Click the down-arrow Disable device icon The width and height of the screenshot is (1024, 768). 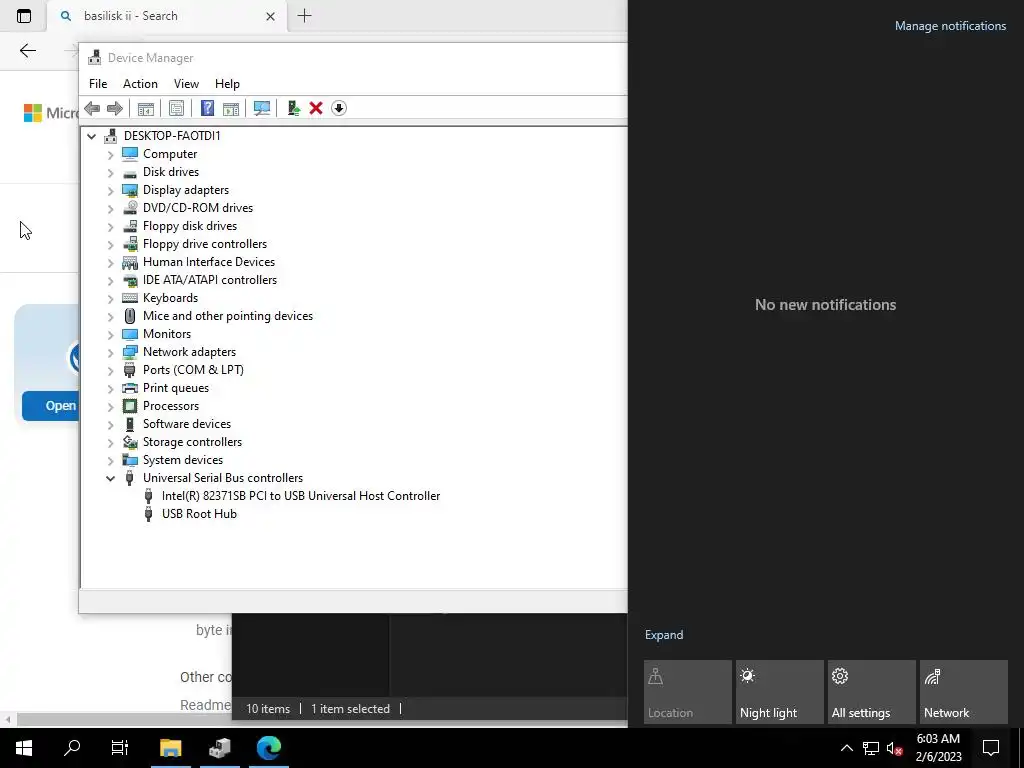pyautogui.click(x=338, y=108)
